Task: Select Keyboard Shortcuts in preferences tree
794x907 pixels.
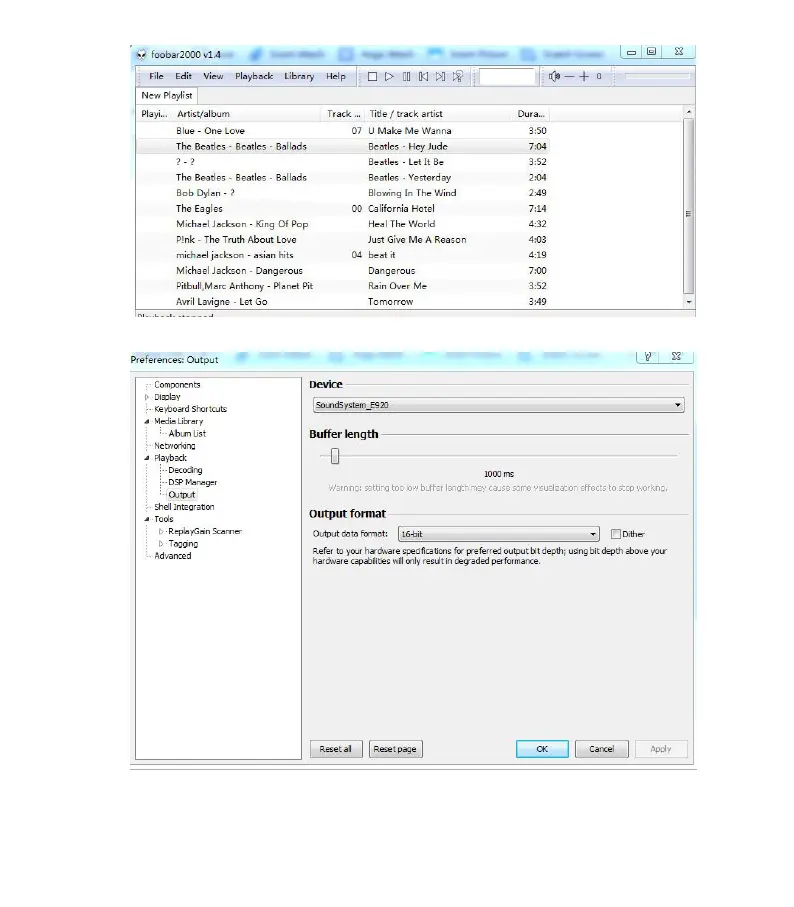Action: click(190, 409)
